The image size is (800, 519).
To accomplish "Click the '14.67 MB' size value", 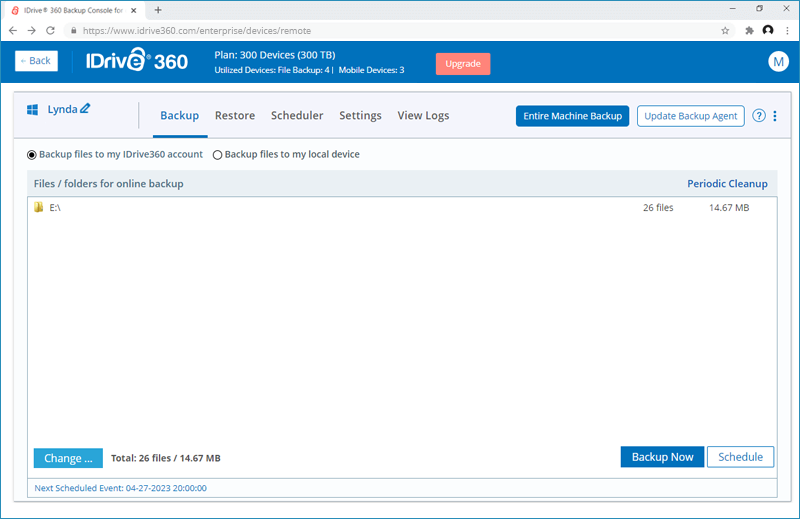I will click(729, 208).
